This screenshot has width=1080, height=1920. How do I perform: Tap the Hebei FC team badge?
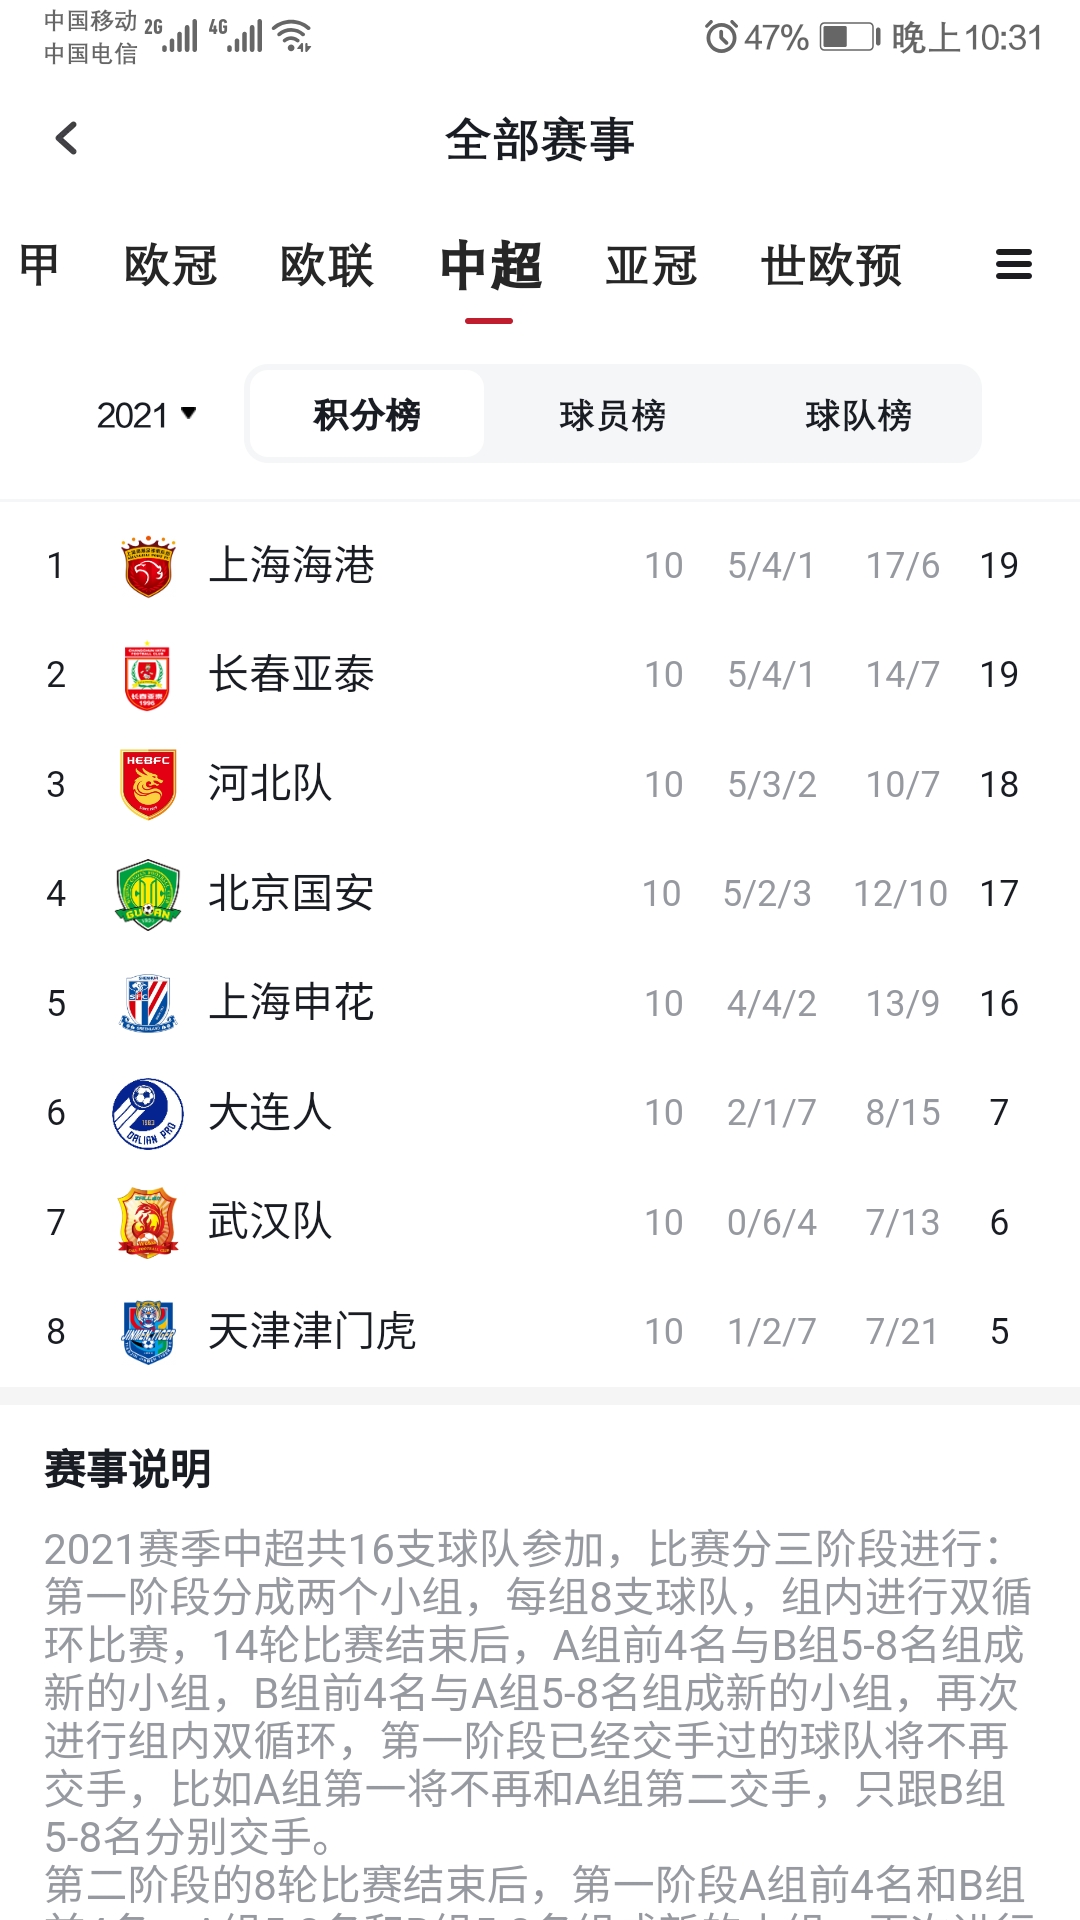pyautogui.click(x=148, y=785)
